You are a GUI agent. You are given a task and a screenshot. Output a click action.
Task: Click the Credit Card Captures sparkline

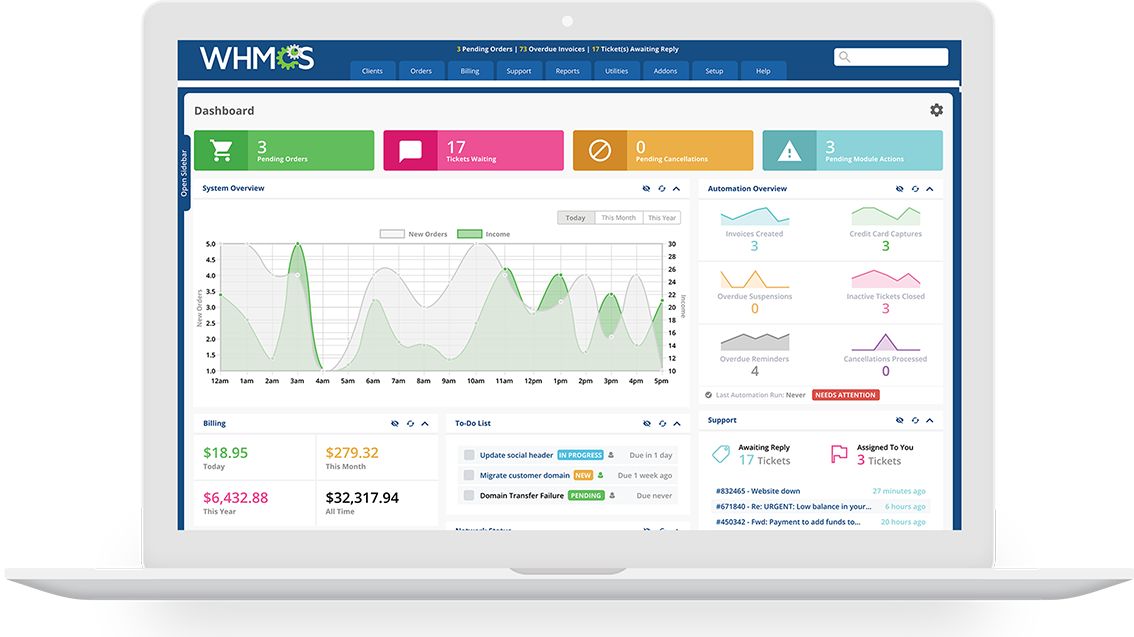(886, 216)
